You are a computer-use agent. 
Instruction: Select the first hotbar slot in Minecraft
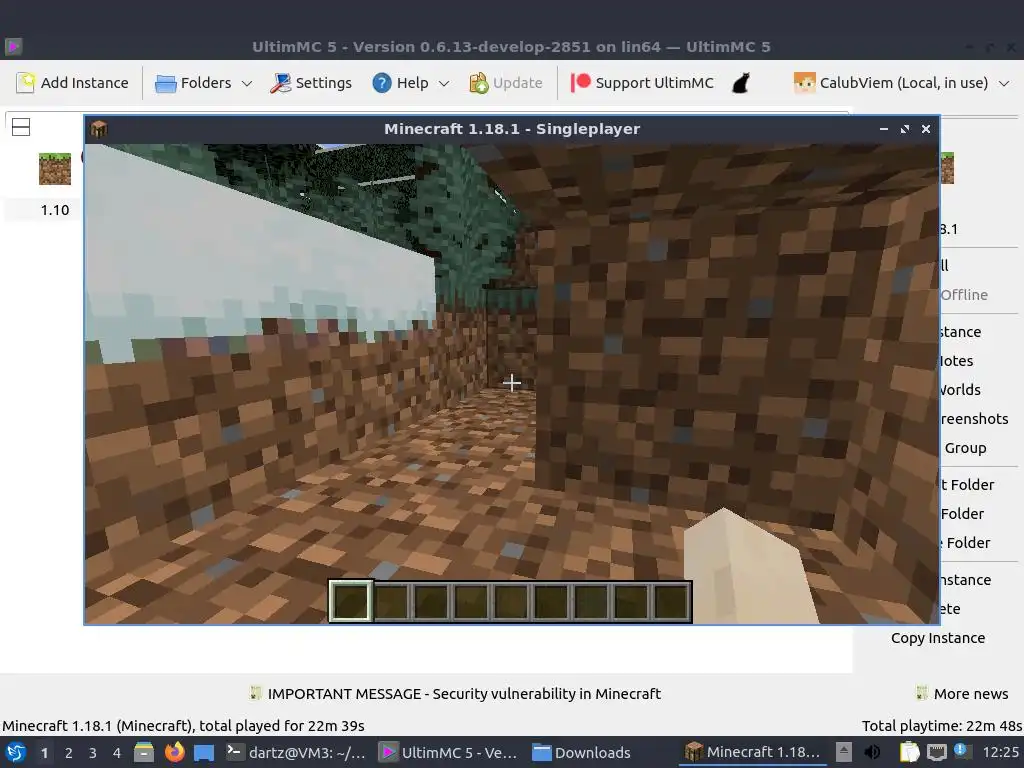(351, 601)
